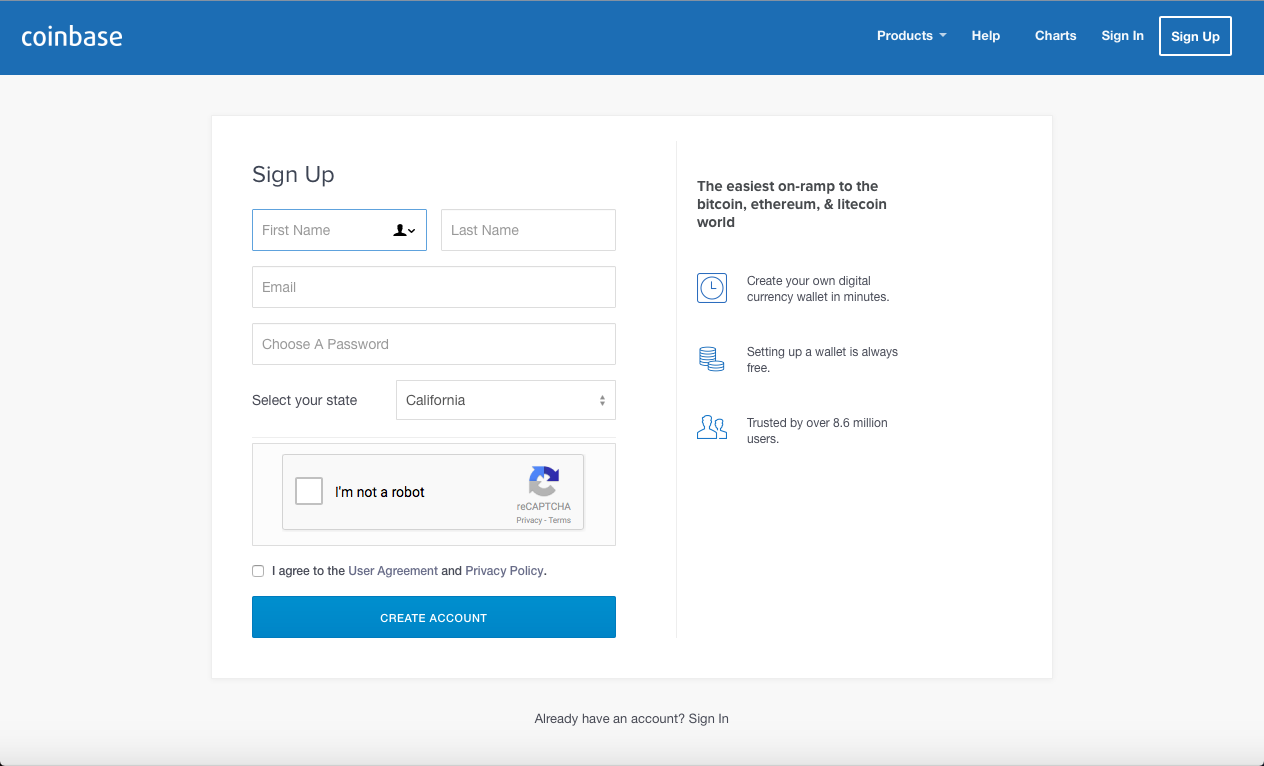The height and width of the screenshot is (766, 1264).
Task: Click the users icon beside Trusted text
Action: [x=712, y=428]
